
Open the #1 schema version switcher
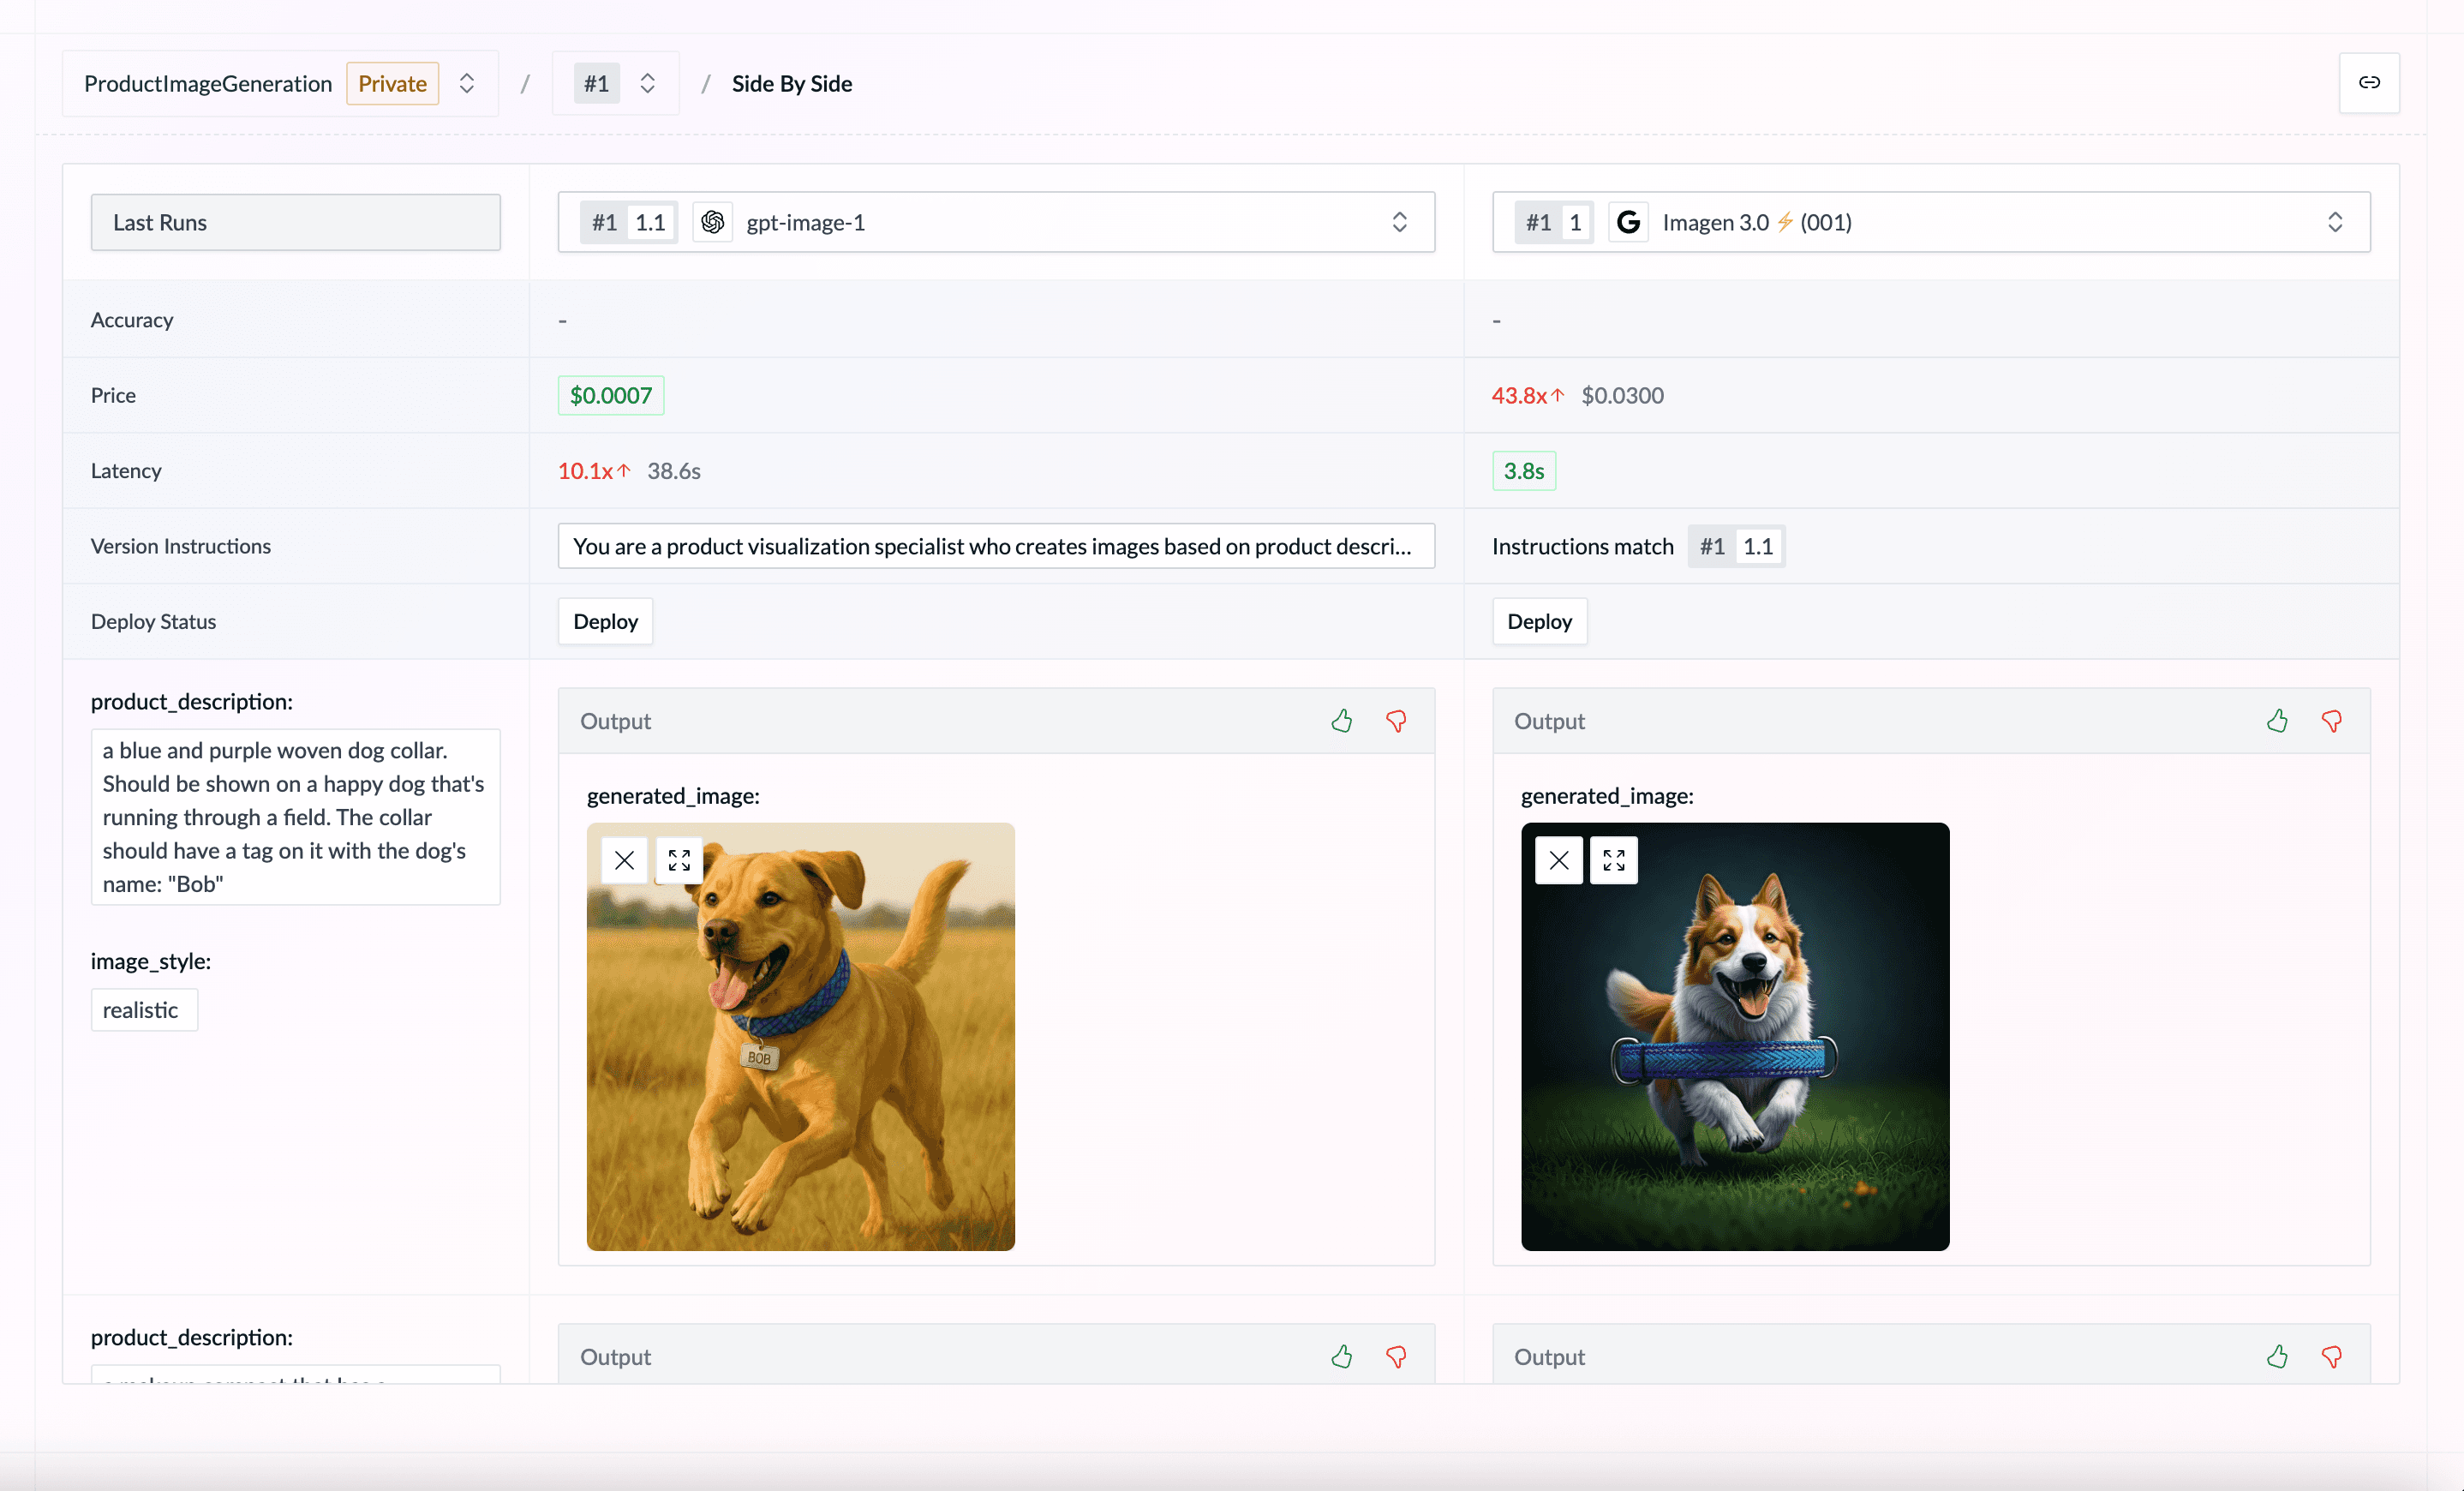pos(647,83)
